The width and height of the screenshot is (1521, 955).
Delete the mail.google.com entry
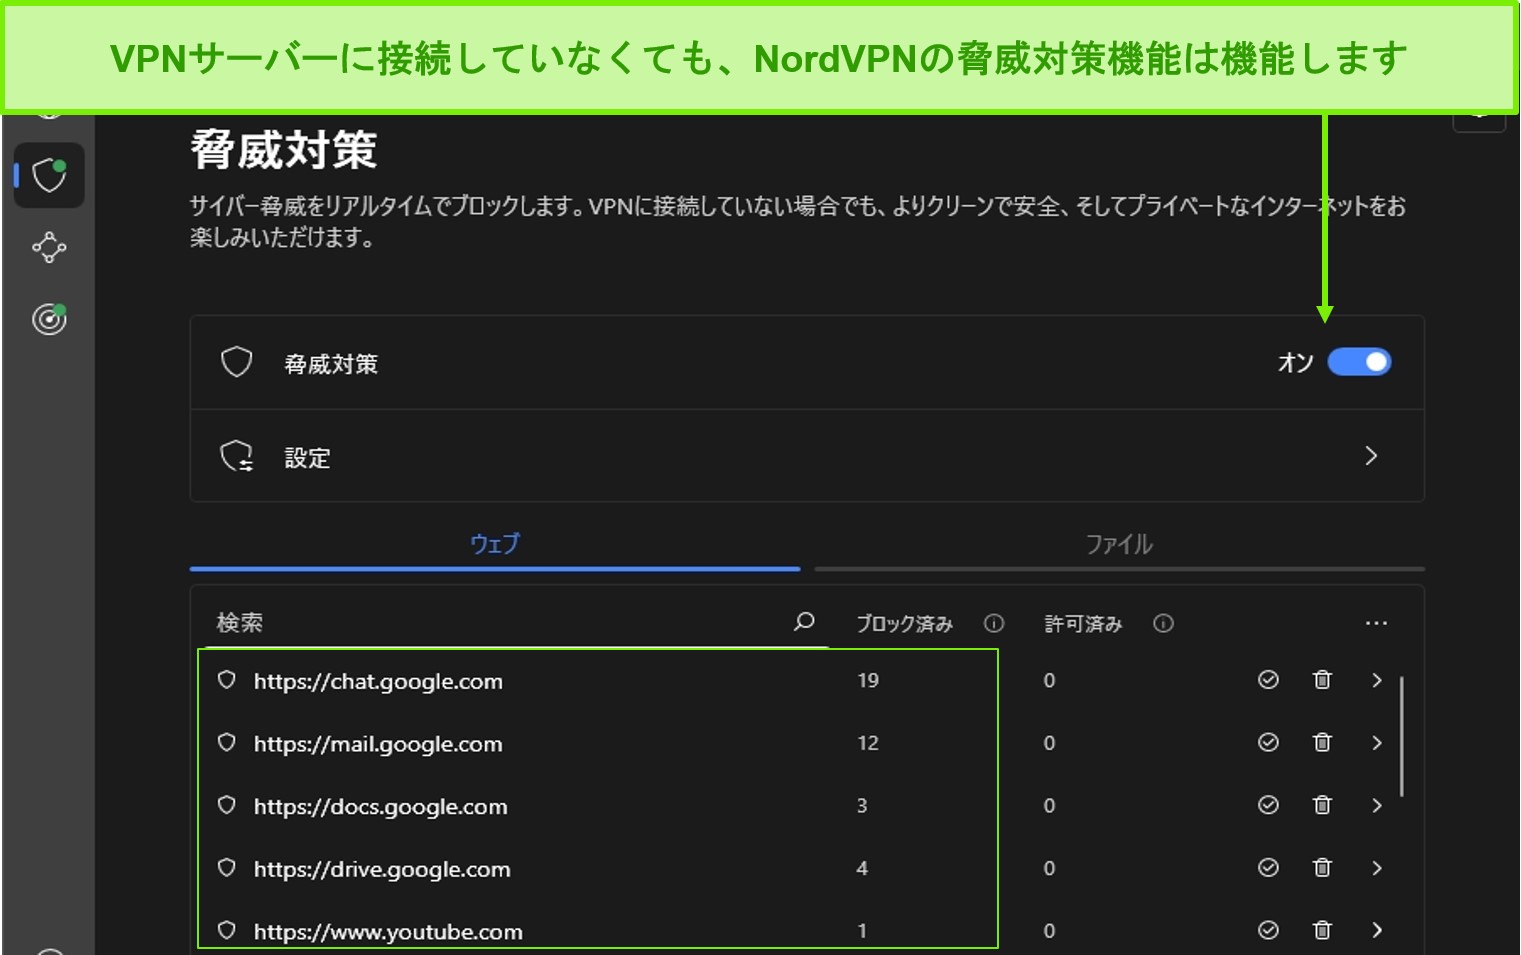pos(1321,743)
